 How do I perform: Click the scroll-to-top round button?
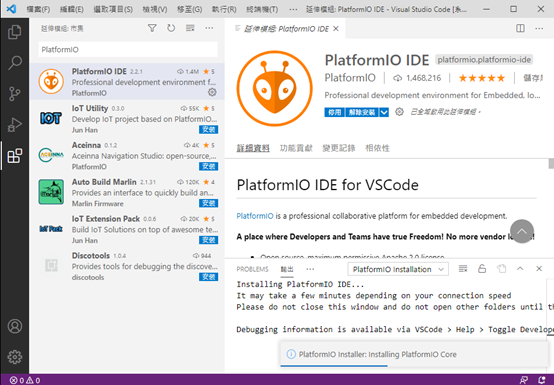click(521, 231)
